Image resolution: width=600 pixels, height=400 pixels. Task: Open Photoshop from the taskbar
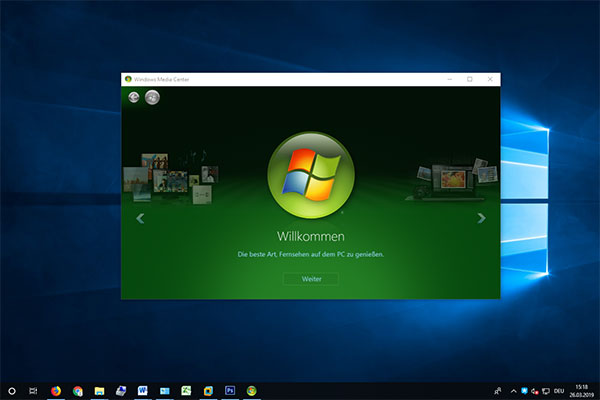(x=230, y=391)
